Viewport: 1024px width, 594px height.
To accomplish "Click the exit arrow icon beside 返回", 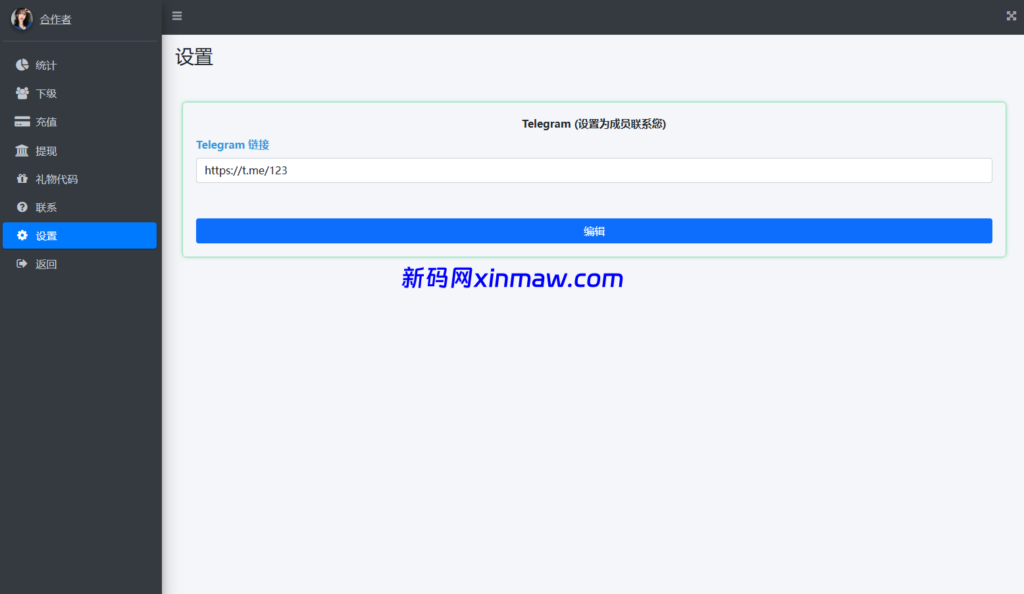I will 22,264.
